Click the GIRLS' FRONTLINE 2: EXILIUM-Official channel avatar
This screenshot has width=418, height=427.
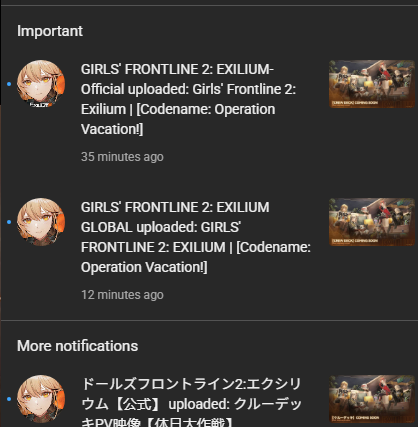tap(41, 84)
